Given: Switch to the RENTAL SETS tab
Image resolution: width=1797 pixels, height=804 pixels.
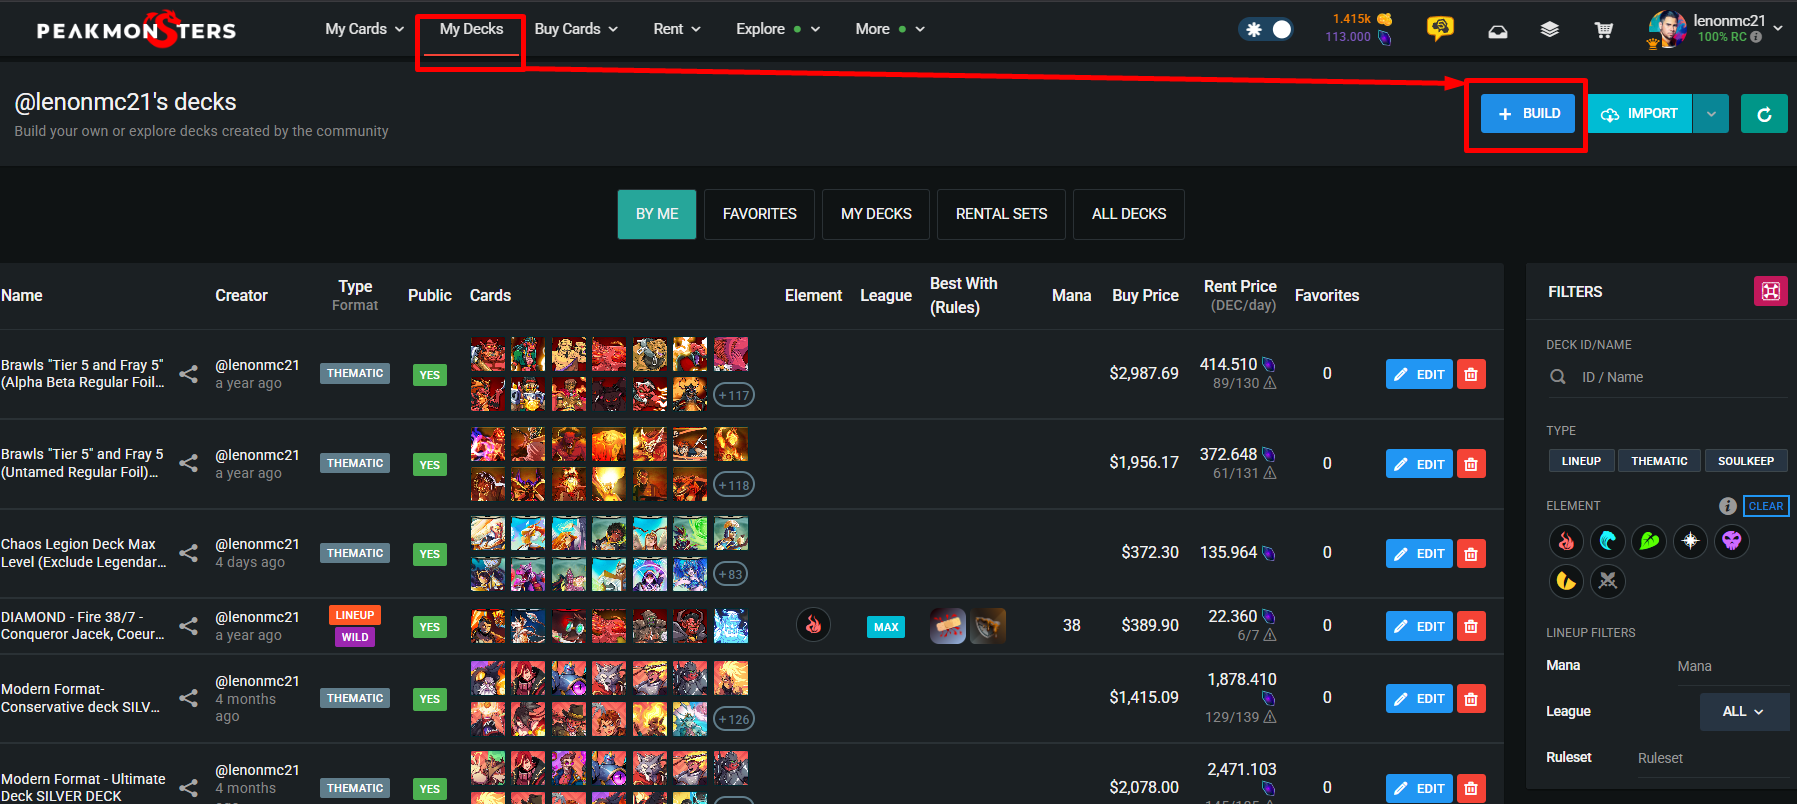Looking at the screenshot, I should click(x=1002, y=214).
